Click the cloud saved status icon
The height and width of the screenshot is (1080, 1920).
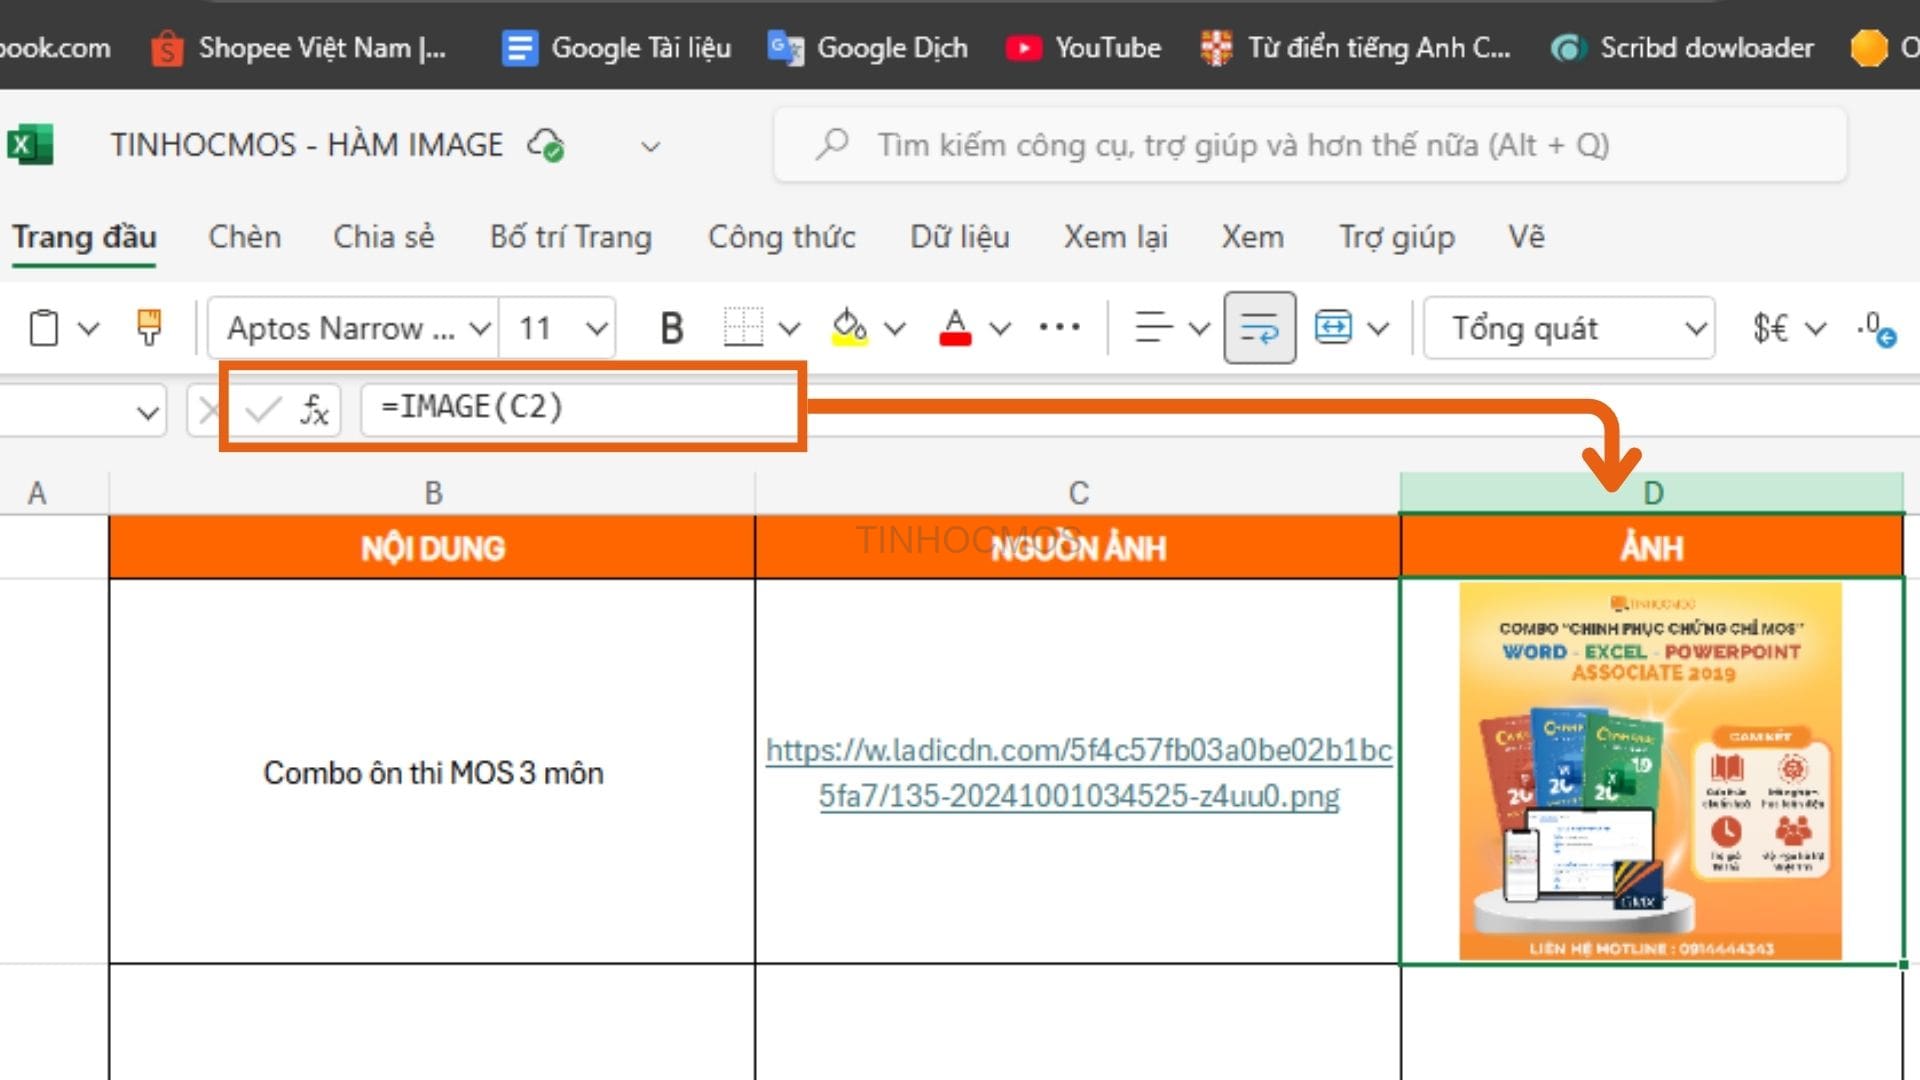546,145
